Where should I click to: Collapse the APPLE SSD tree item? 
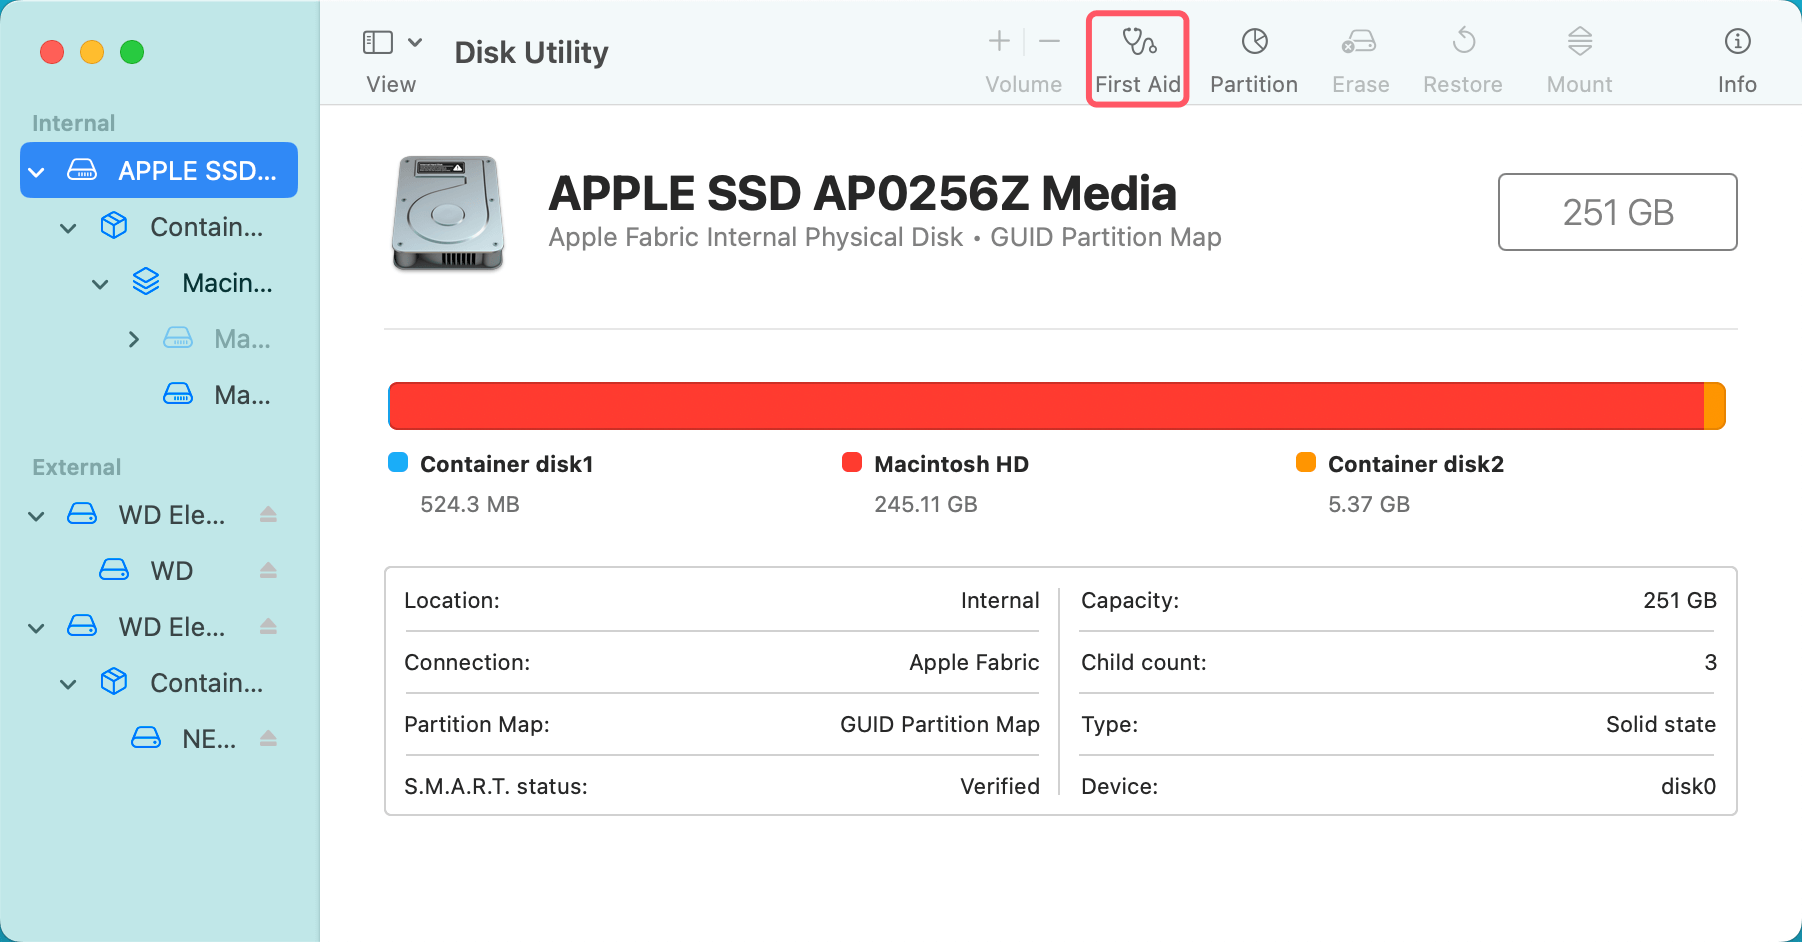coord(36,170)
